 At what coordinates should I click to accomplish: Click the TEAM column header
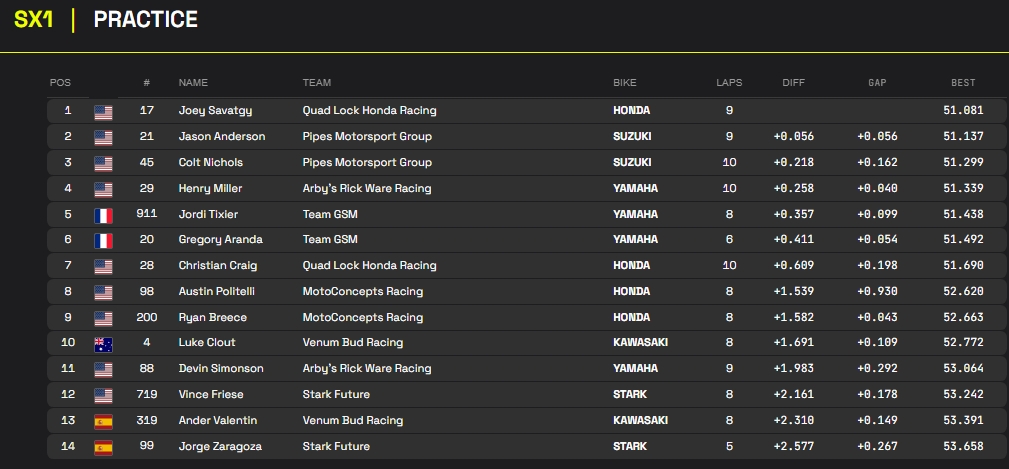click(316, 83)
